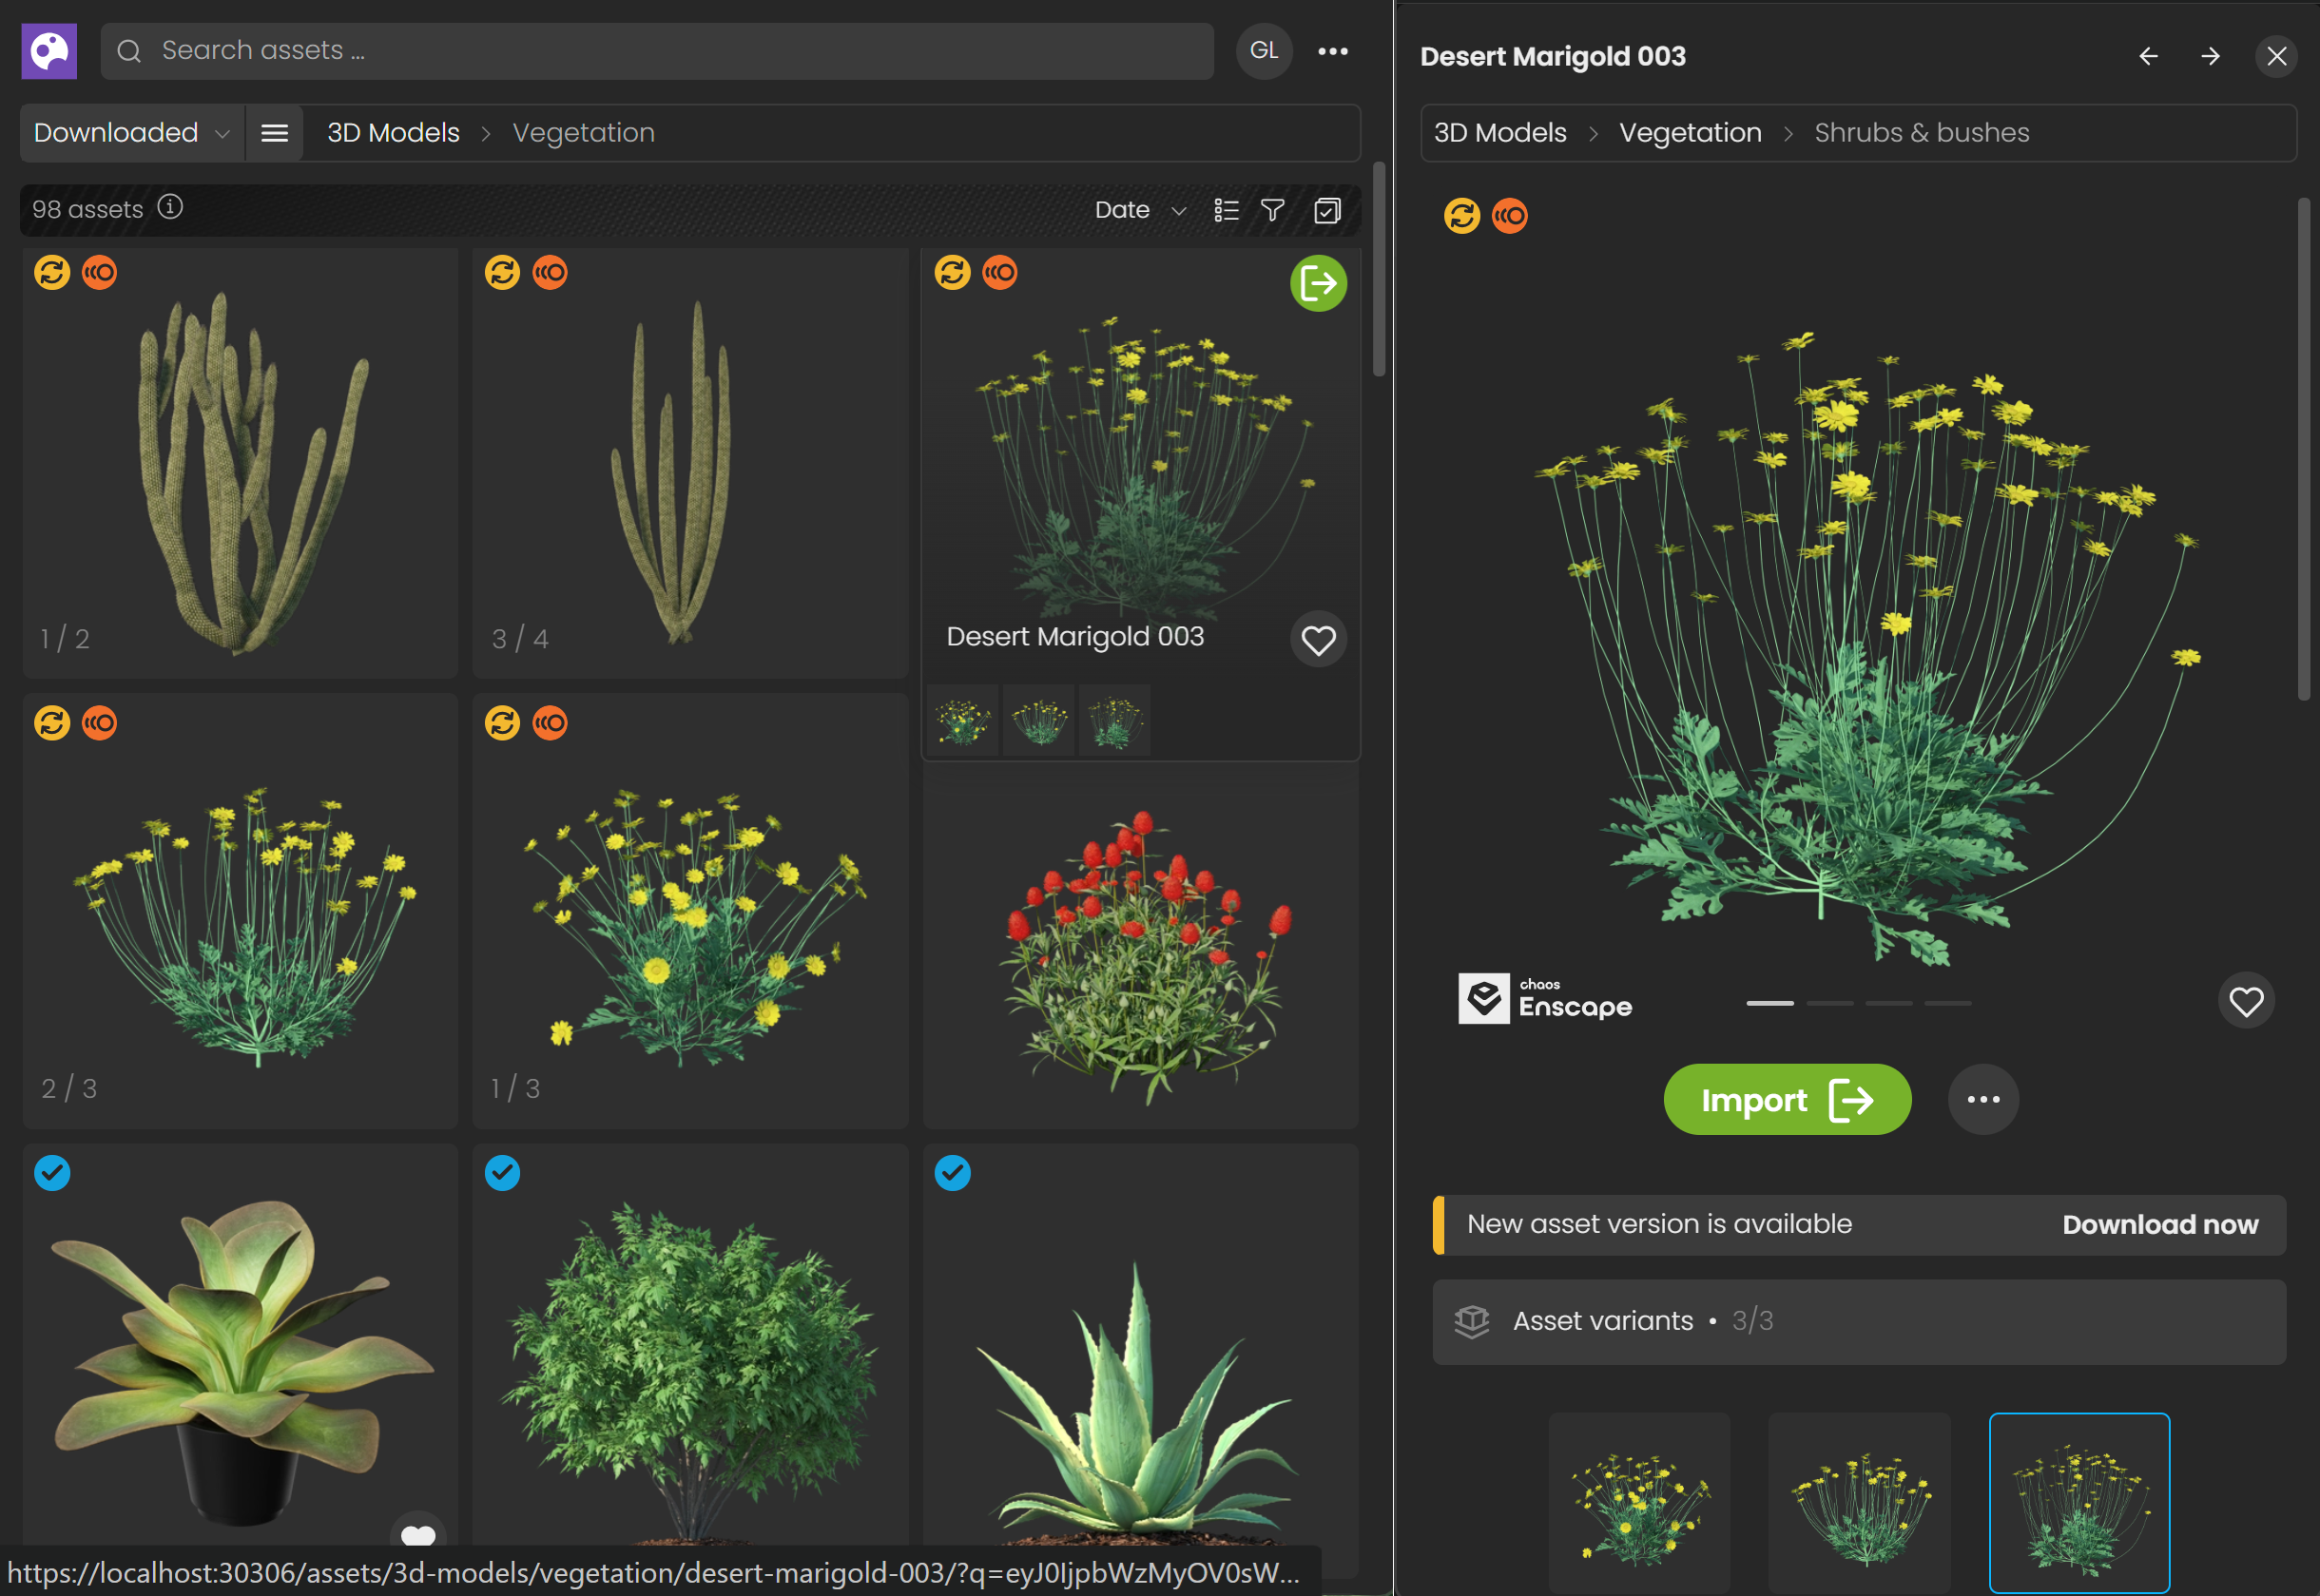Screen dimensions: 2320x1596
Task: Select third variant thumbnail on Desert Marigold card
Action: pyautogui.click(x=1115, y=720)
